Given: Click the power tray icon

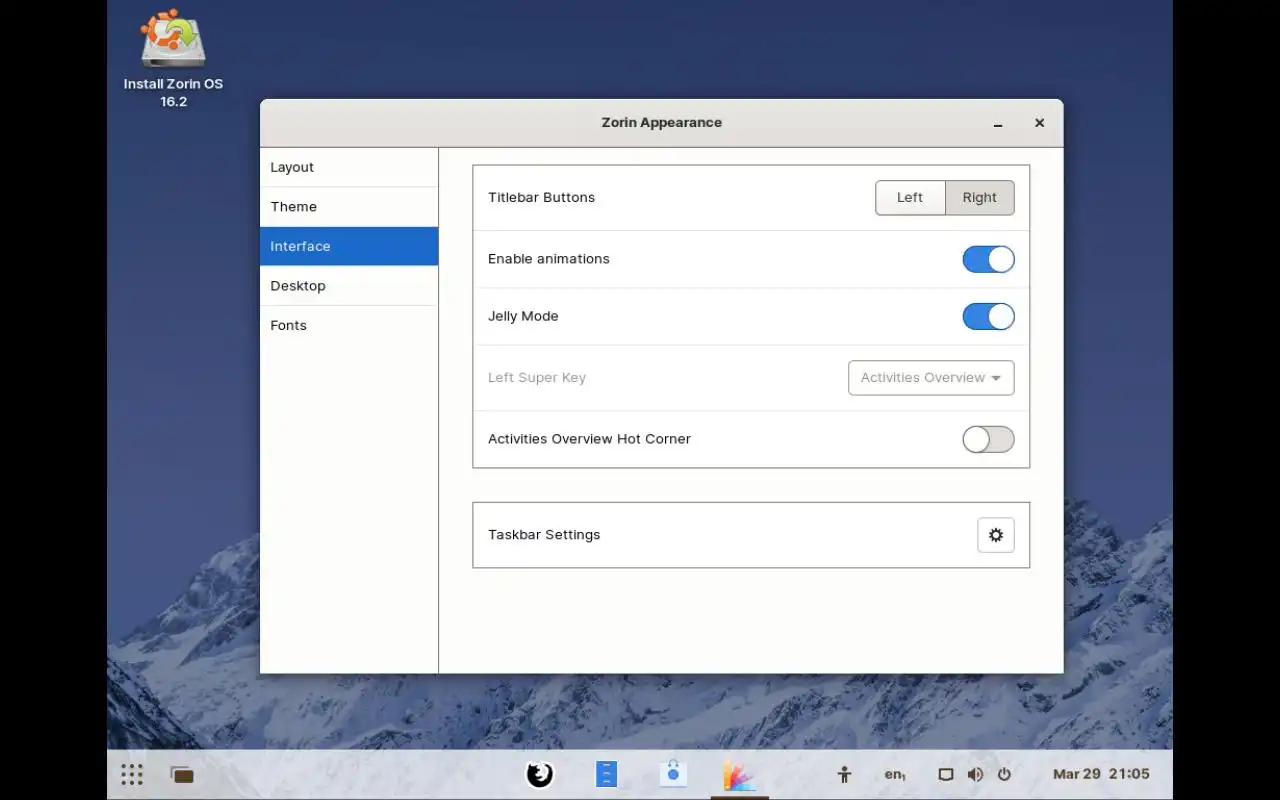Looking at the screenshot, I should 1004,774.
